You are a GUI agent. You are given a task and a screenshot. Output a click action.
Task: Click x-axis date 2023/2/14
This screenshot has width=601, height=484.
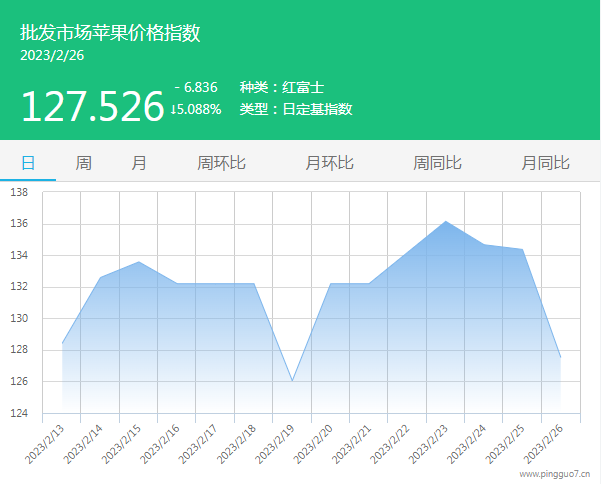tap(83, 445)
